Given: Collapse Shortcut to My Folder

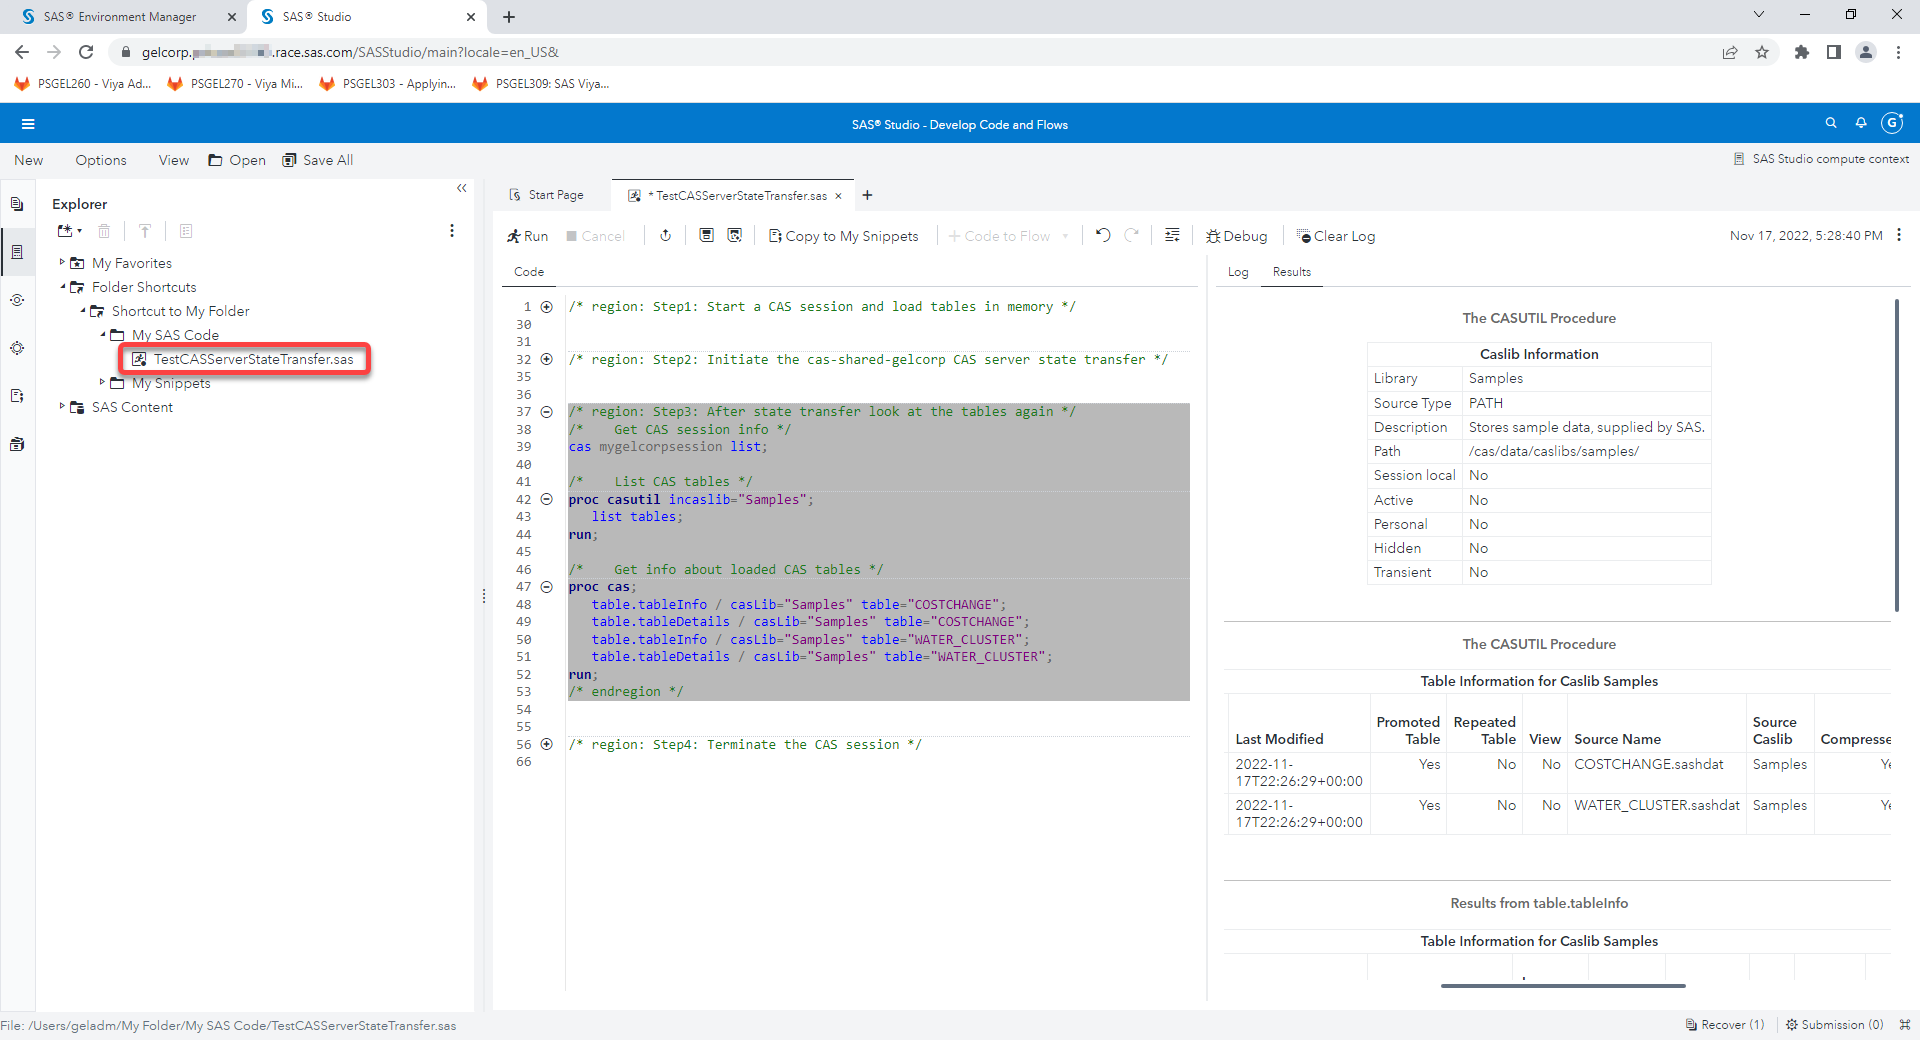Looking at the screenshot, I should coord(82,310).
